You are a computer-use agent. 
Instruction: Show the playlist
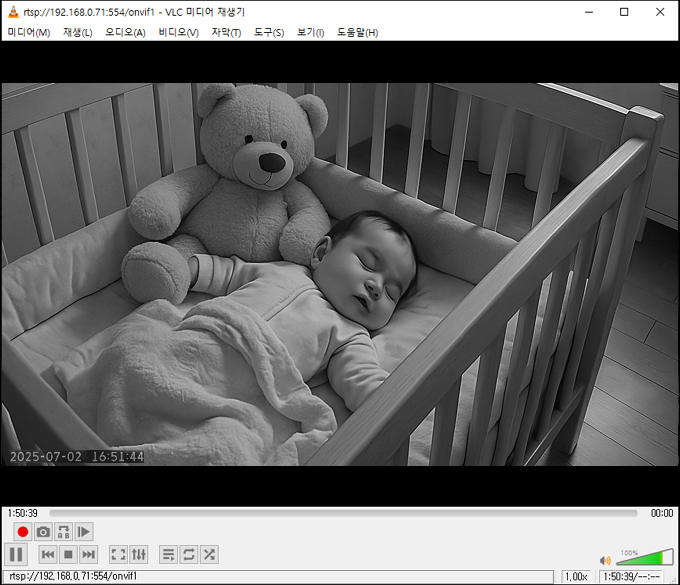point(168,554)
